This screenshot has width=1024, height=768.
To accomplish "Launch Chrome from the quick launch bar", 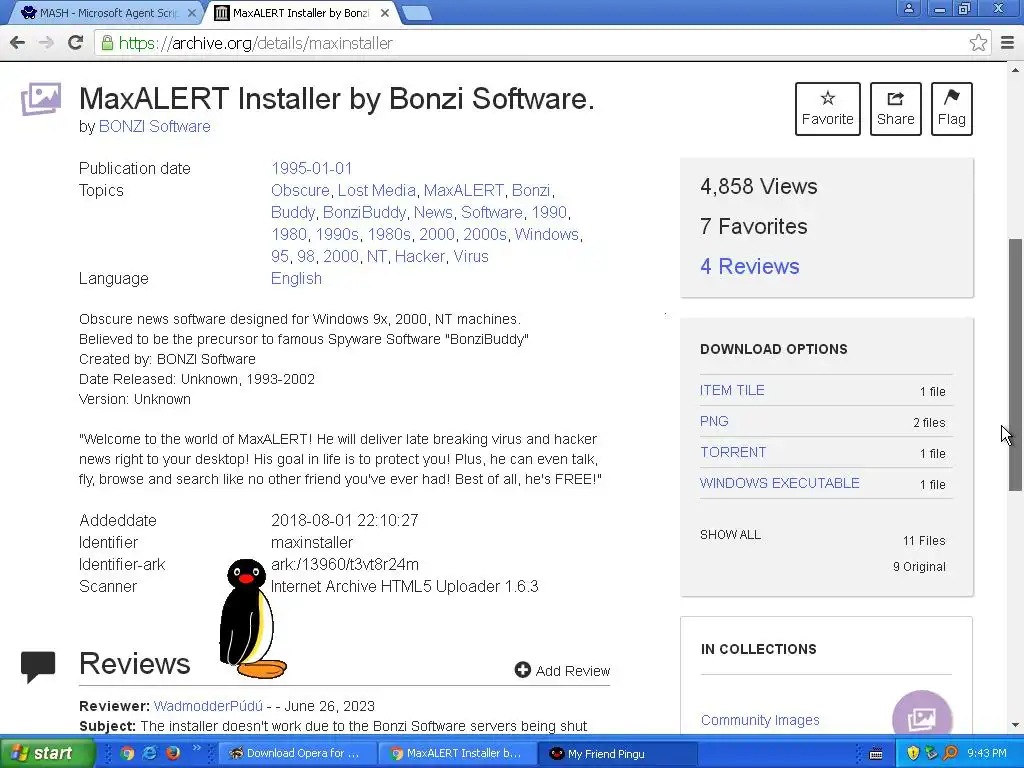I will 127,753.
